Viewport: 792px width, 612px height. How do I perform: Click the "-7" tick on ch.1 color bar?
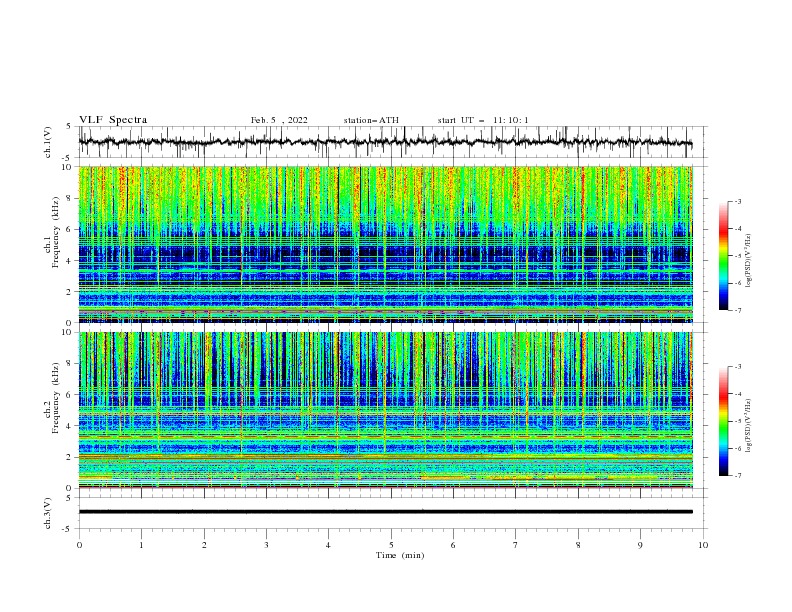[737, 310]
